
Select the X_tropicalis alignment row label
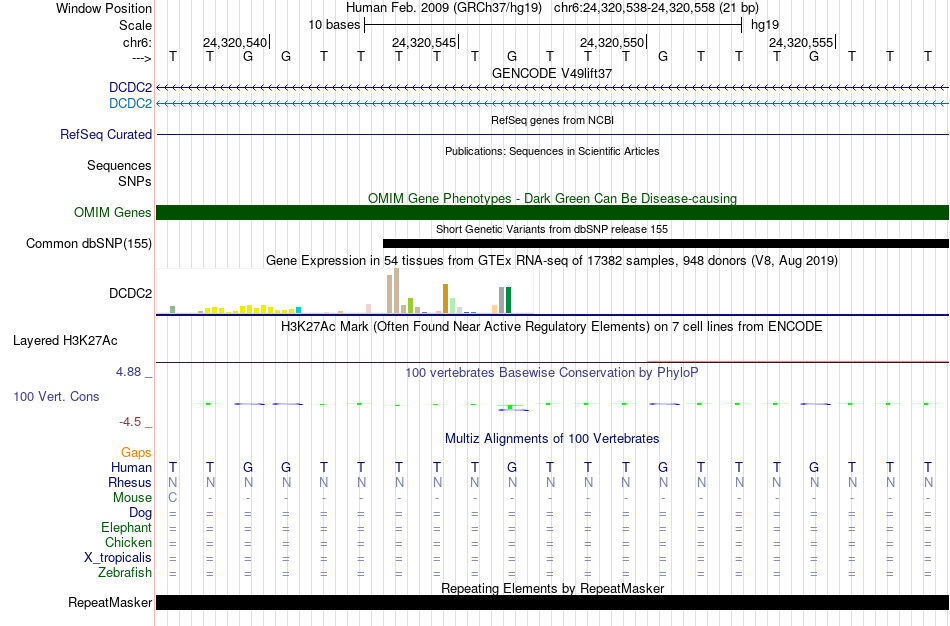pyautogui.click(x=118, y=558)
